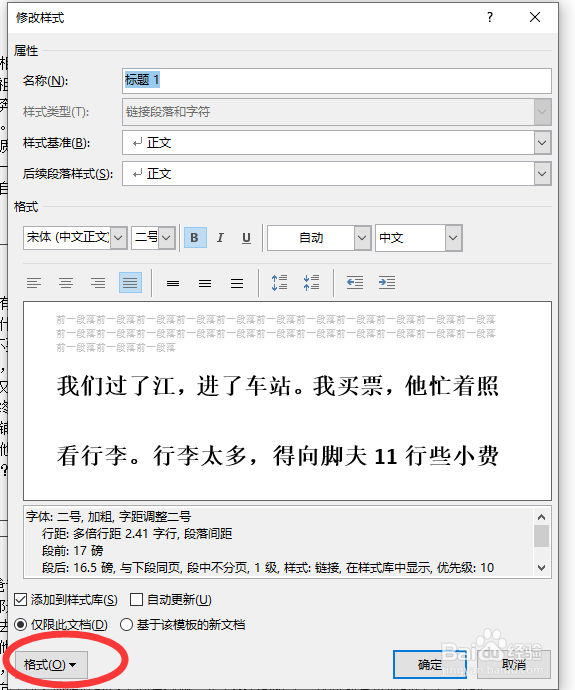The height and width of the screenshot is (690, 575).
Task: Align paragraph text right
Action: pyautogui.click(x=98, y=283)
